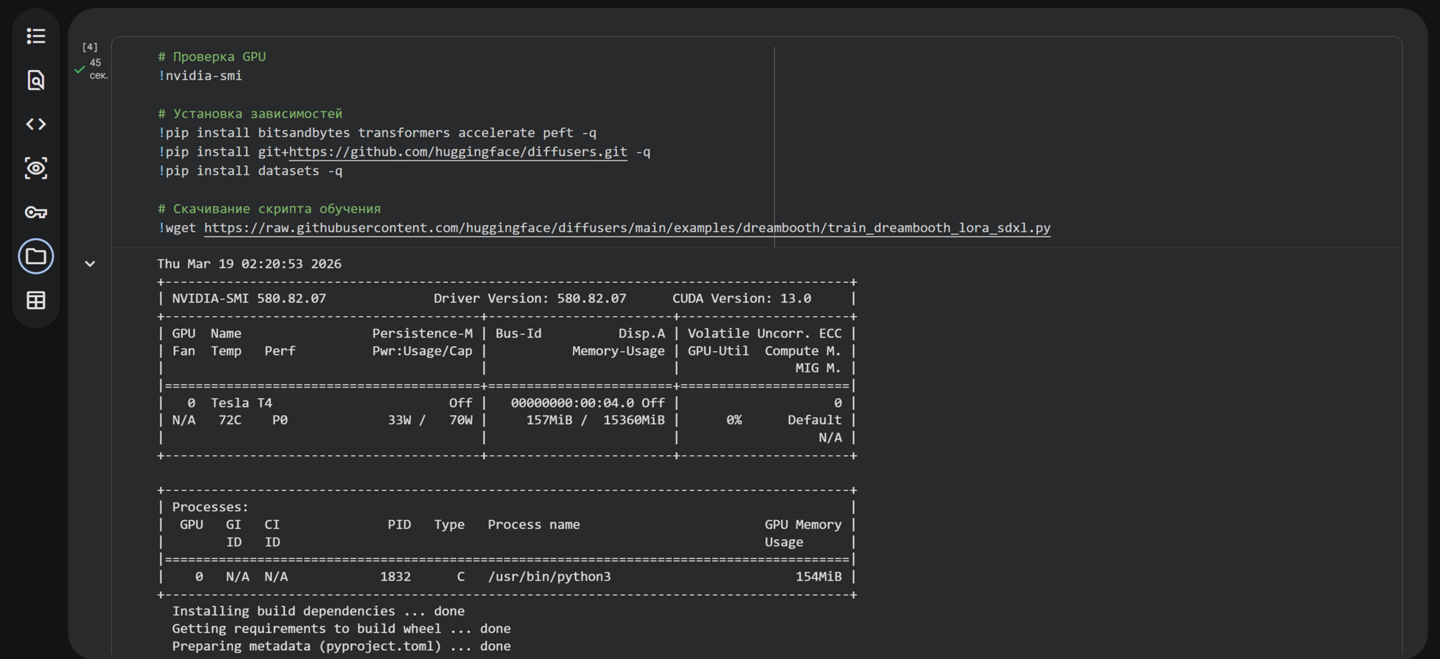Click 'Installing build dependencies ... done' line
The image size is (1440, 659).
pos(318,611)
